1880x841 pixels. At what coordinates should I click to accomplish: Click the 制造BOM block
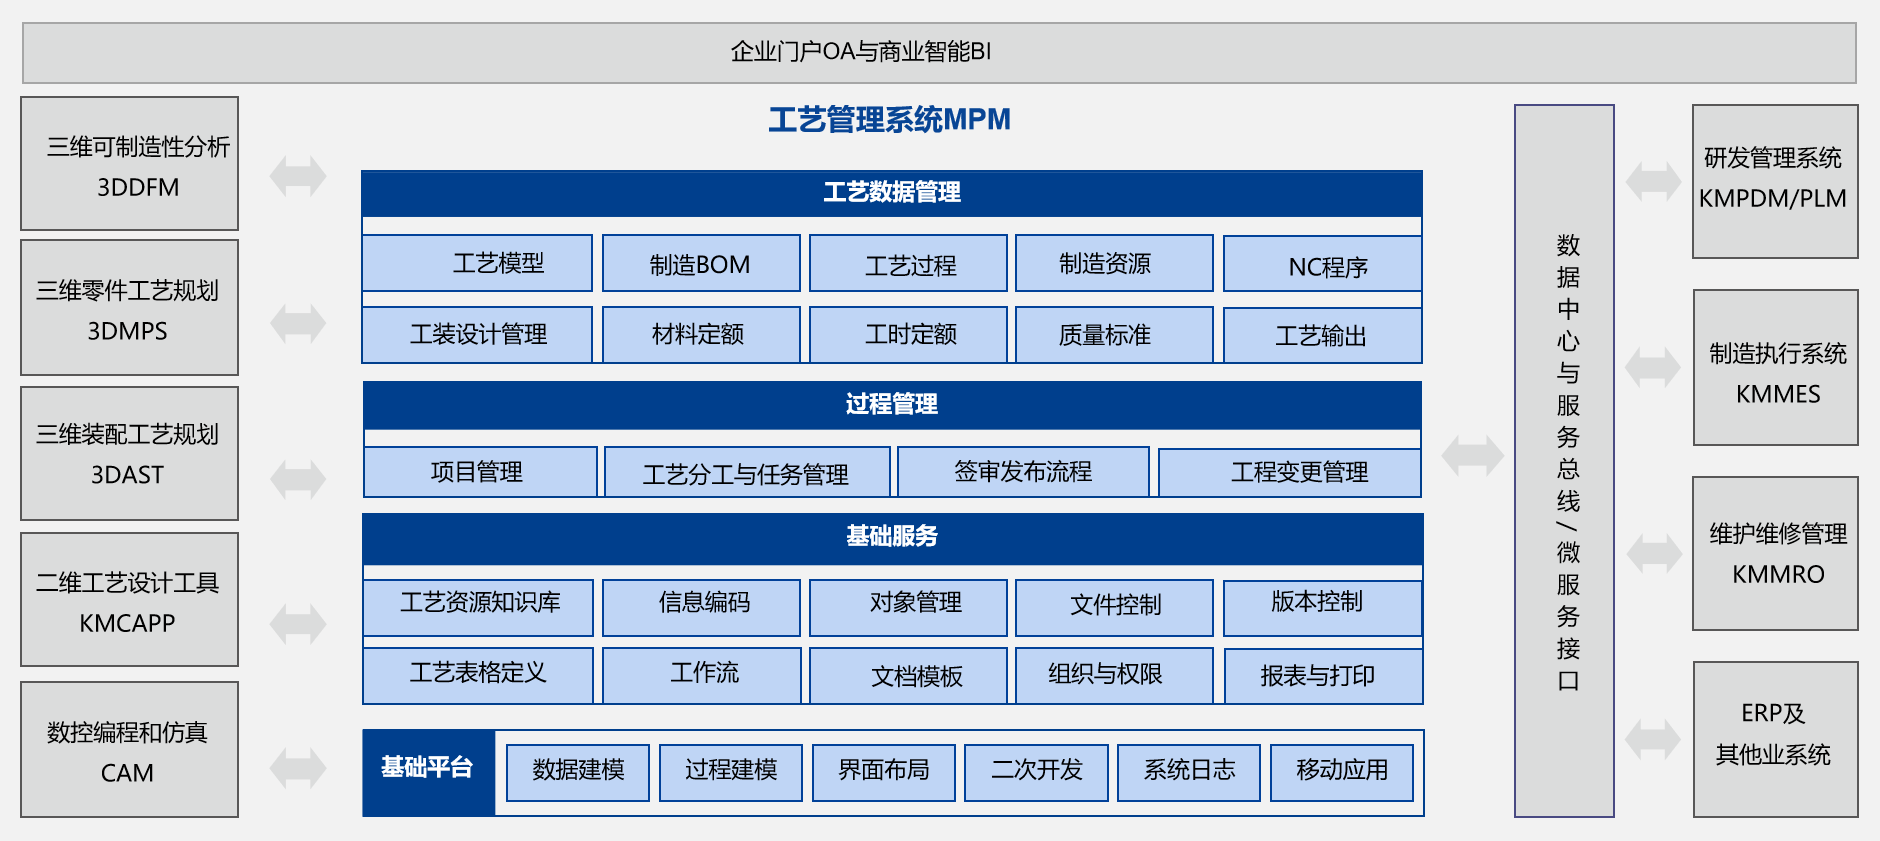coord(700,264)
